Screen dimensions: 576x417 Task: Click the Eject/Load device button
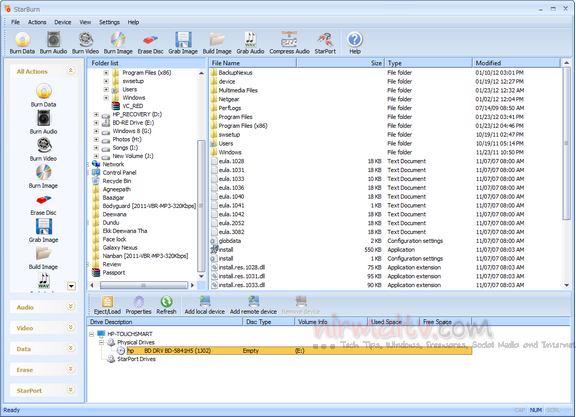click(x=107, y=305)
